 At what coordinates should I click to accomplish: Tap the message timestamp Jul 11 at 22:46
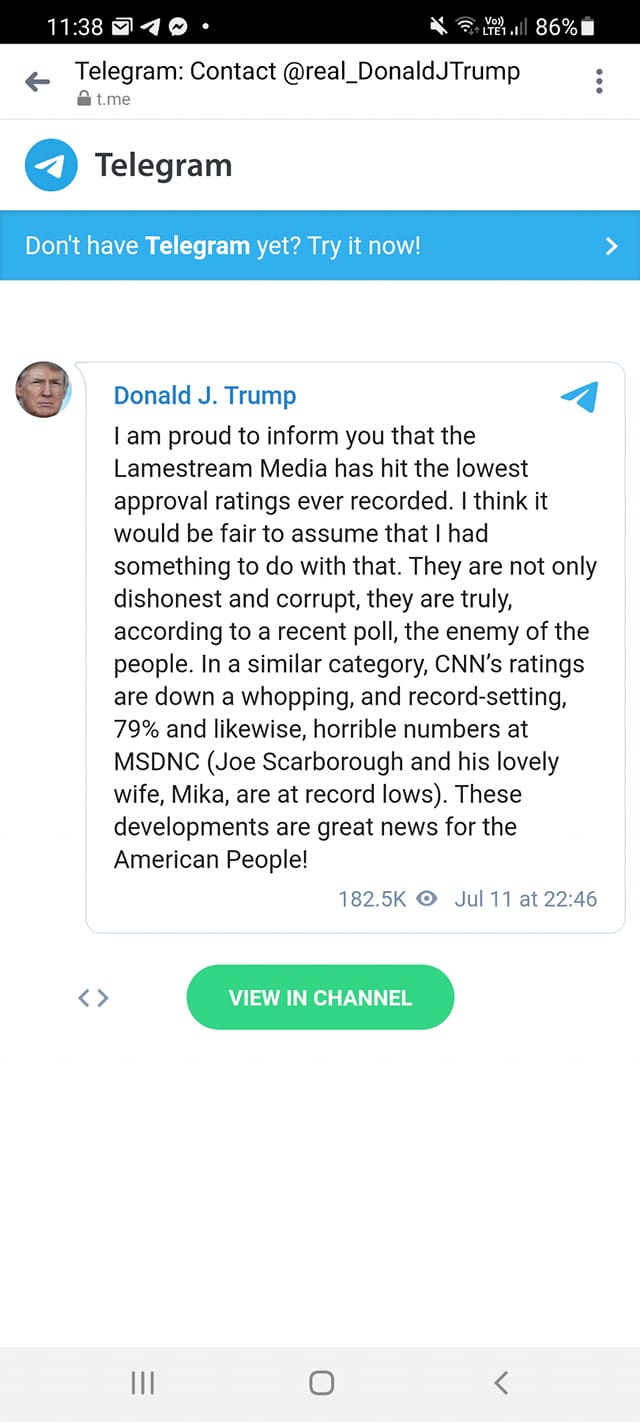click(x=525, y=898)
